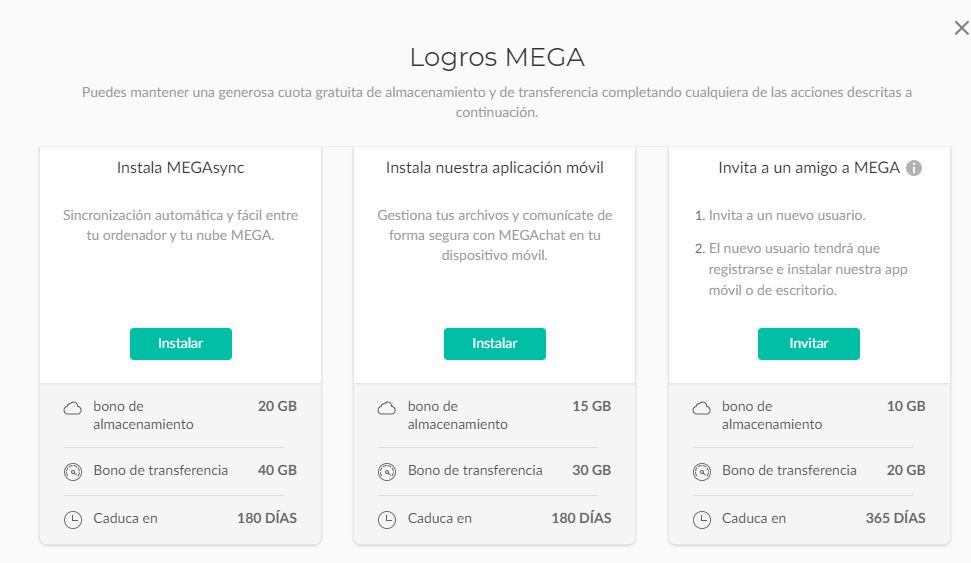Click cloud storage icon in mobile app card
971x563 pixels.
point(386,408)
